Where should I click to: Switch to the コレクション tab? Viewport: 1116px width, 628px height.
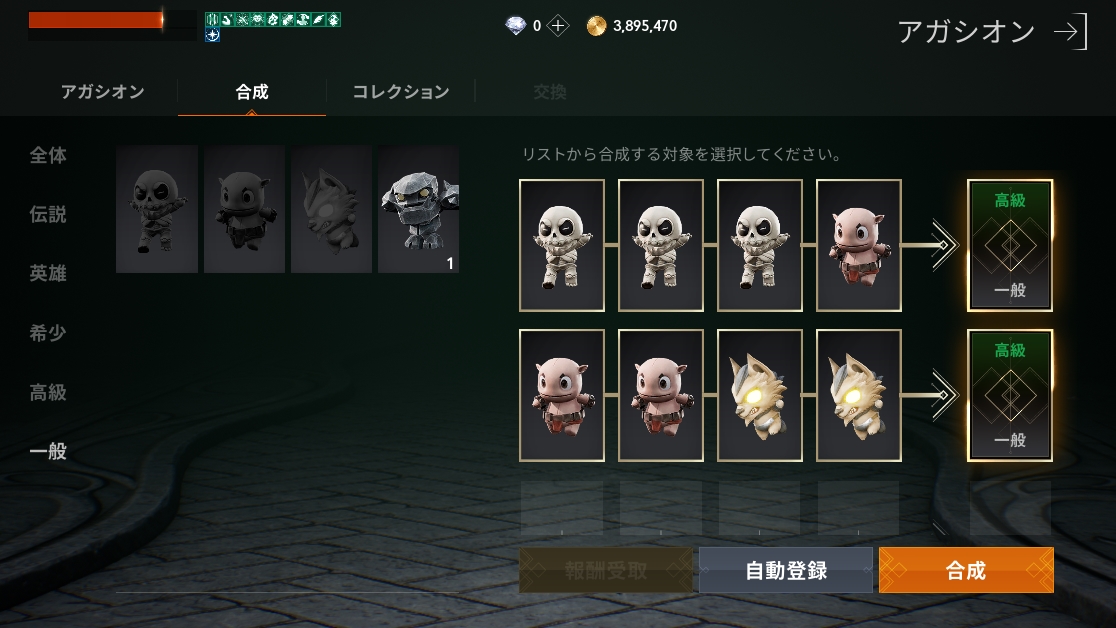click(401, 92)
